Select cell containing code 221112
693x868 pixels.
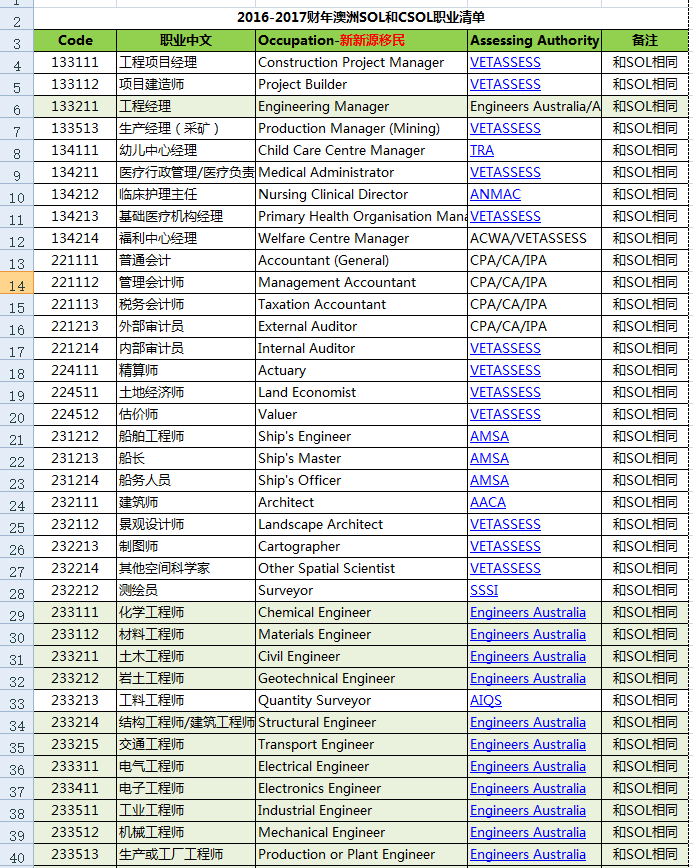(x=75, y=282)
